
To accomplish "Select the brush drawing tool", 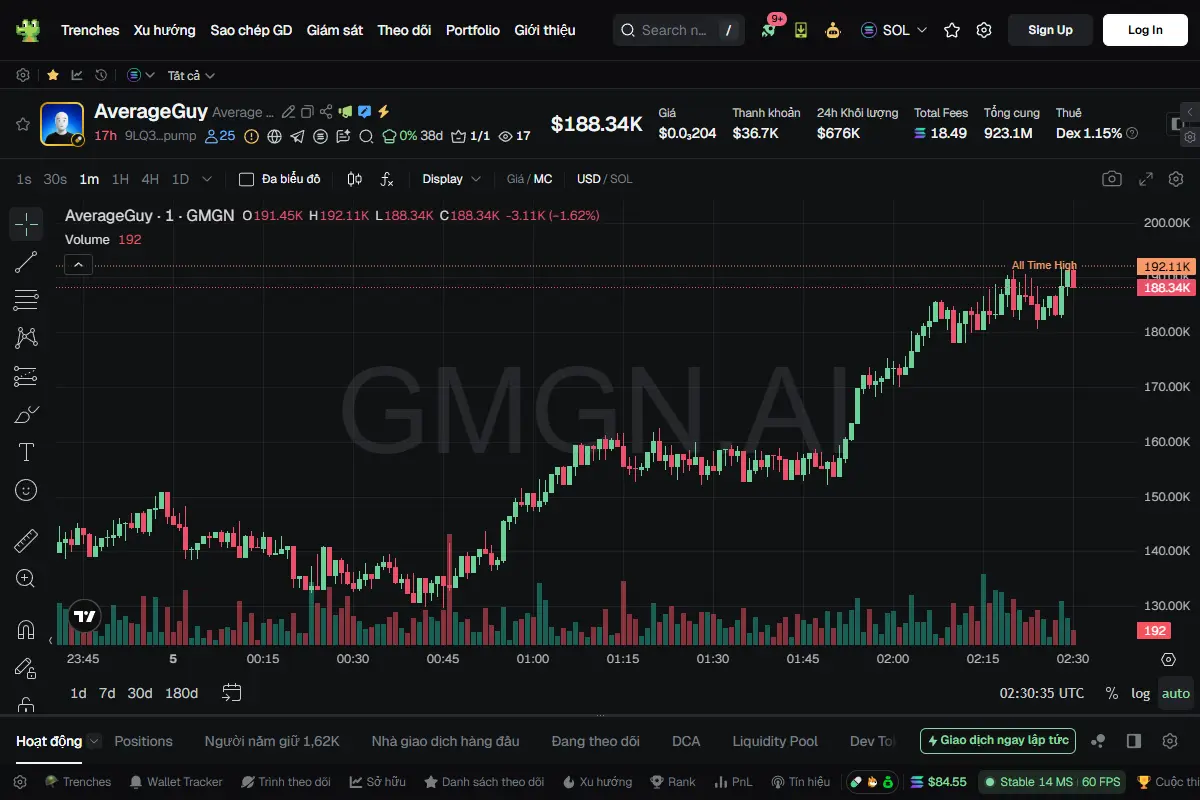I will click(26, 414).
